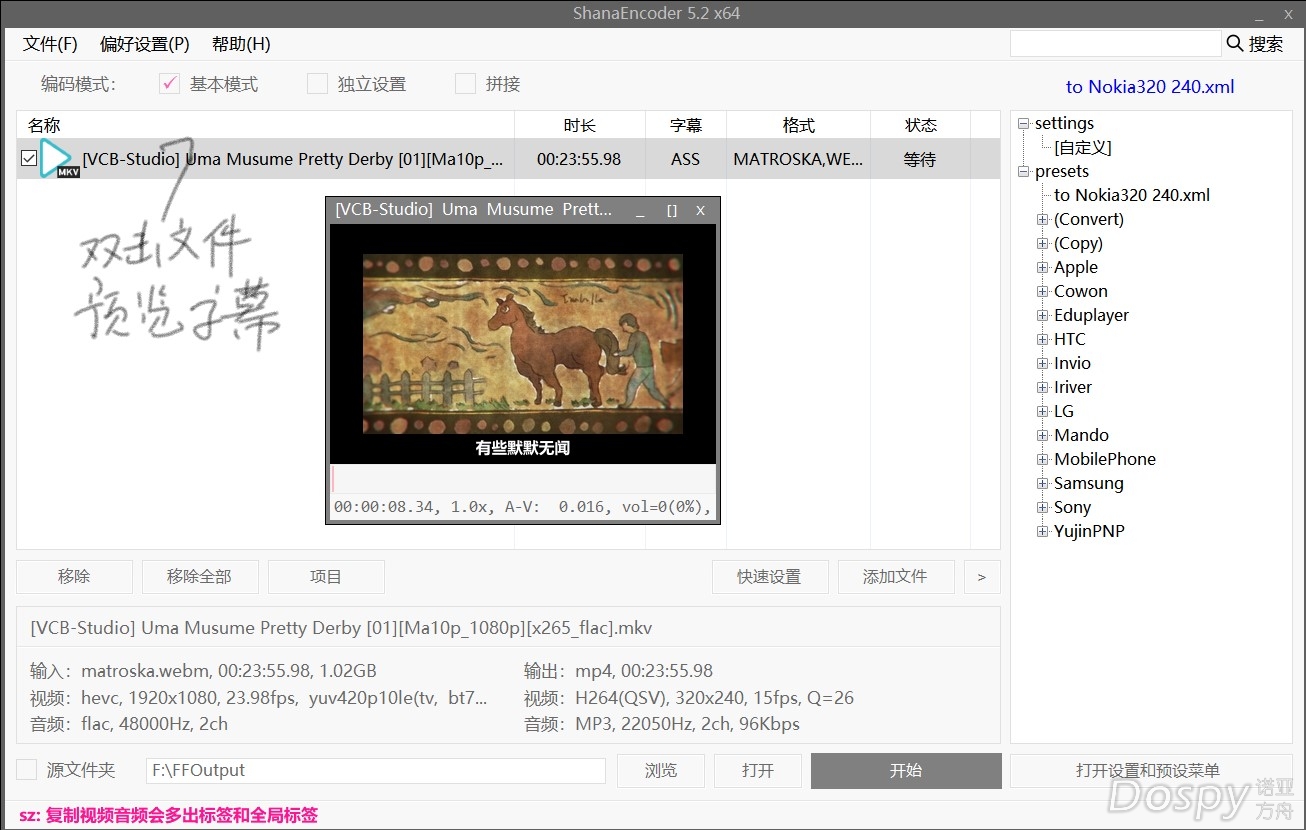
Task: Expand the MobilePhone preset folder
Action: (1043, 460)
